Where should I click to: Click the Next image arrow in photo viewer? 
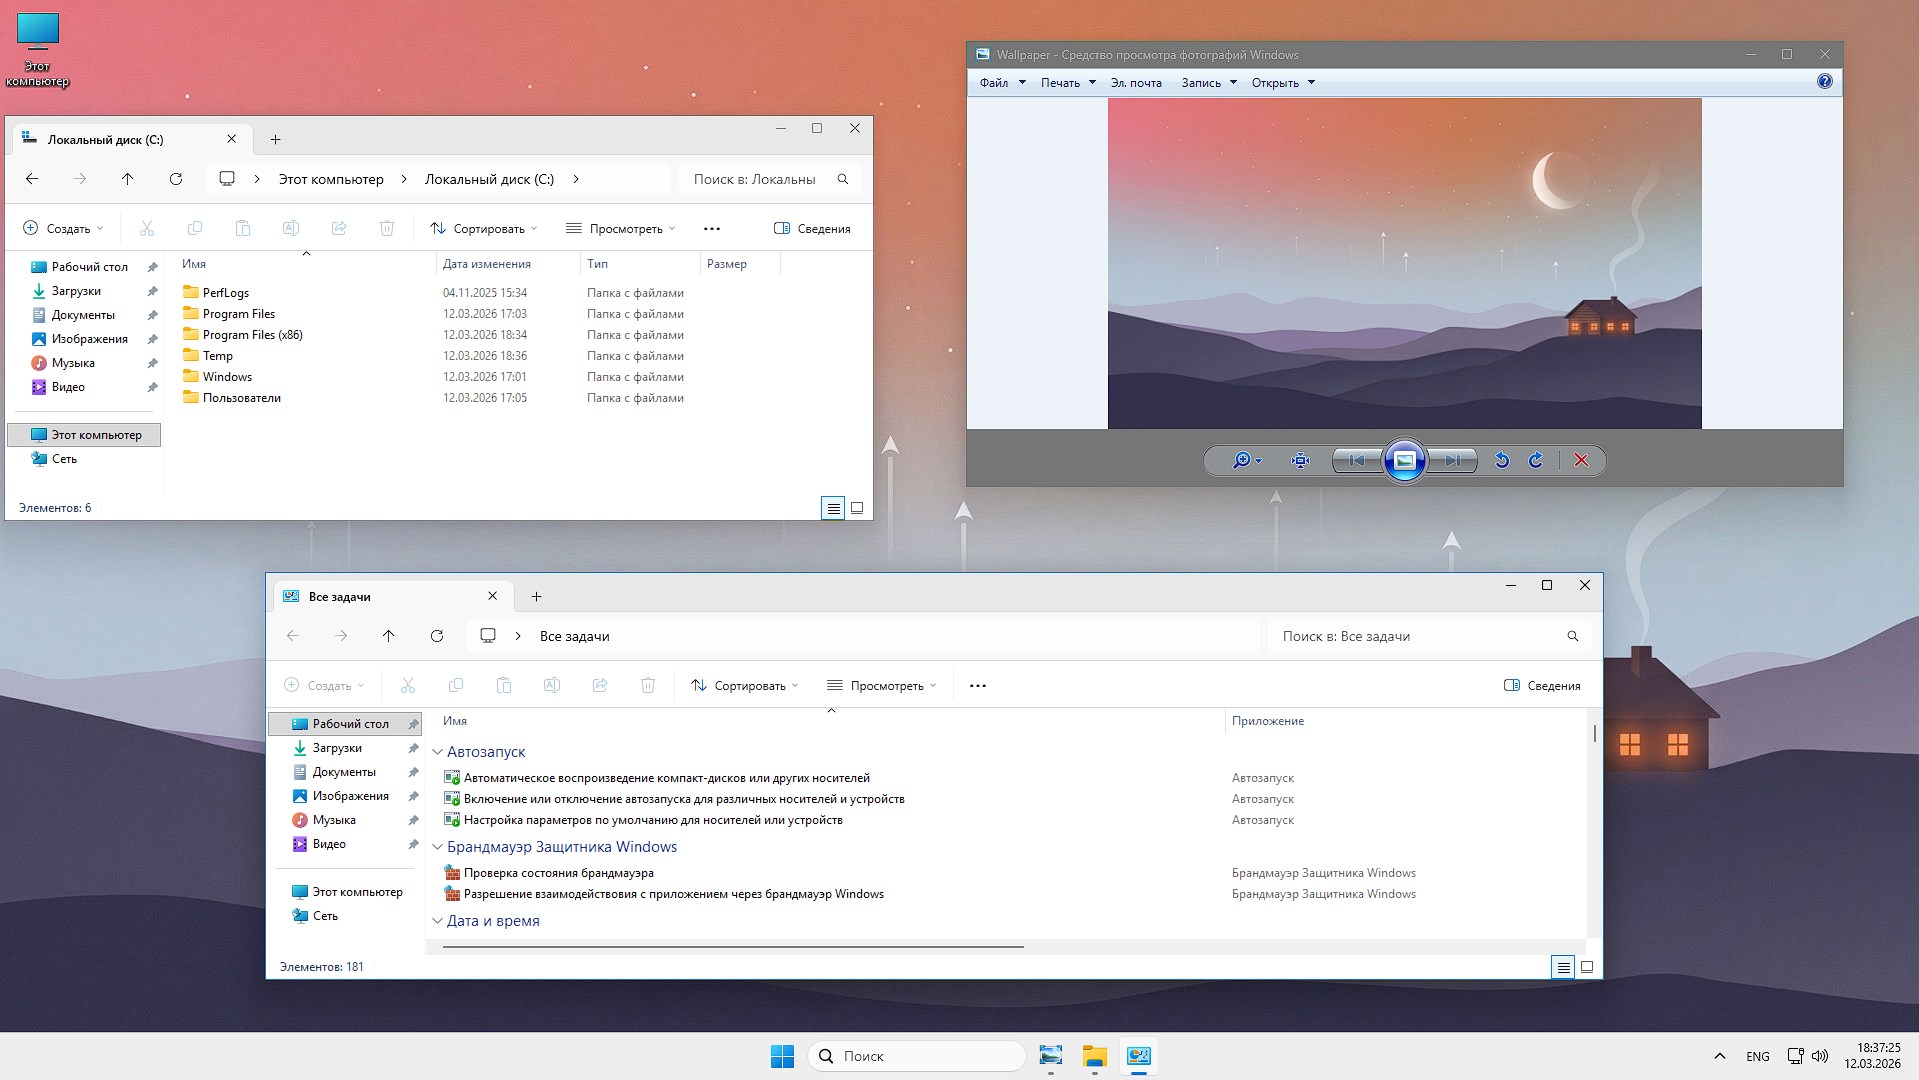click(1453, 461)
